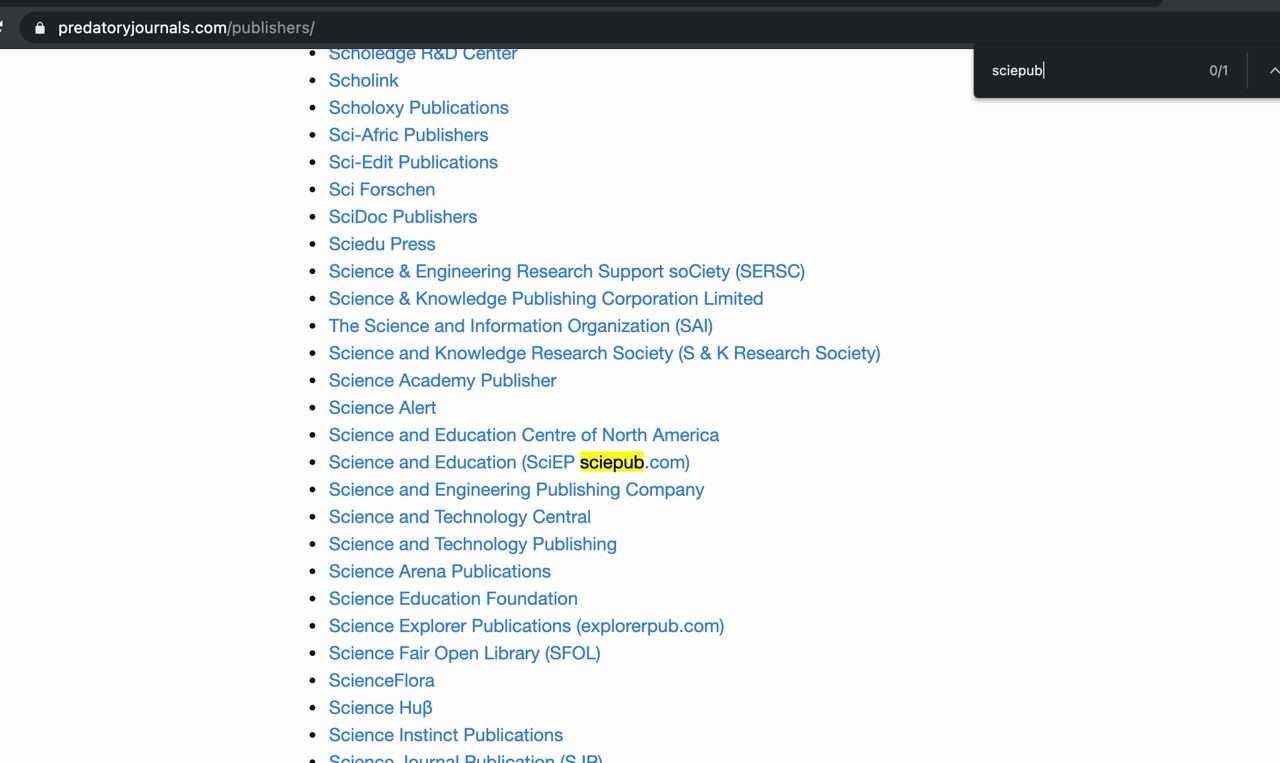Open the Sci-Afric Publishers link
The width and height of the screenshot is (1280, 763).
[409, 134]
